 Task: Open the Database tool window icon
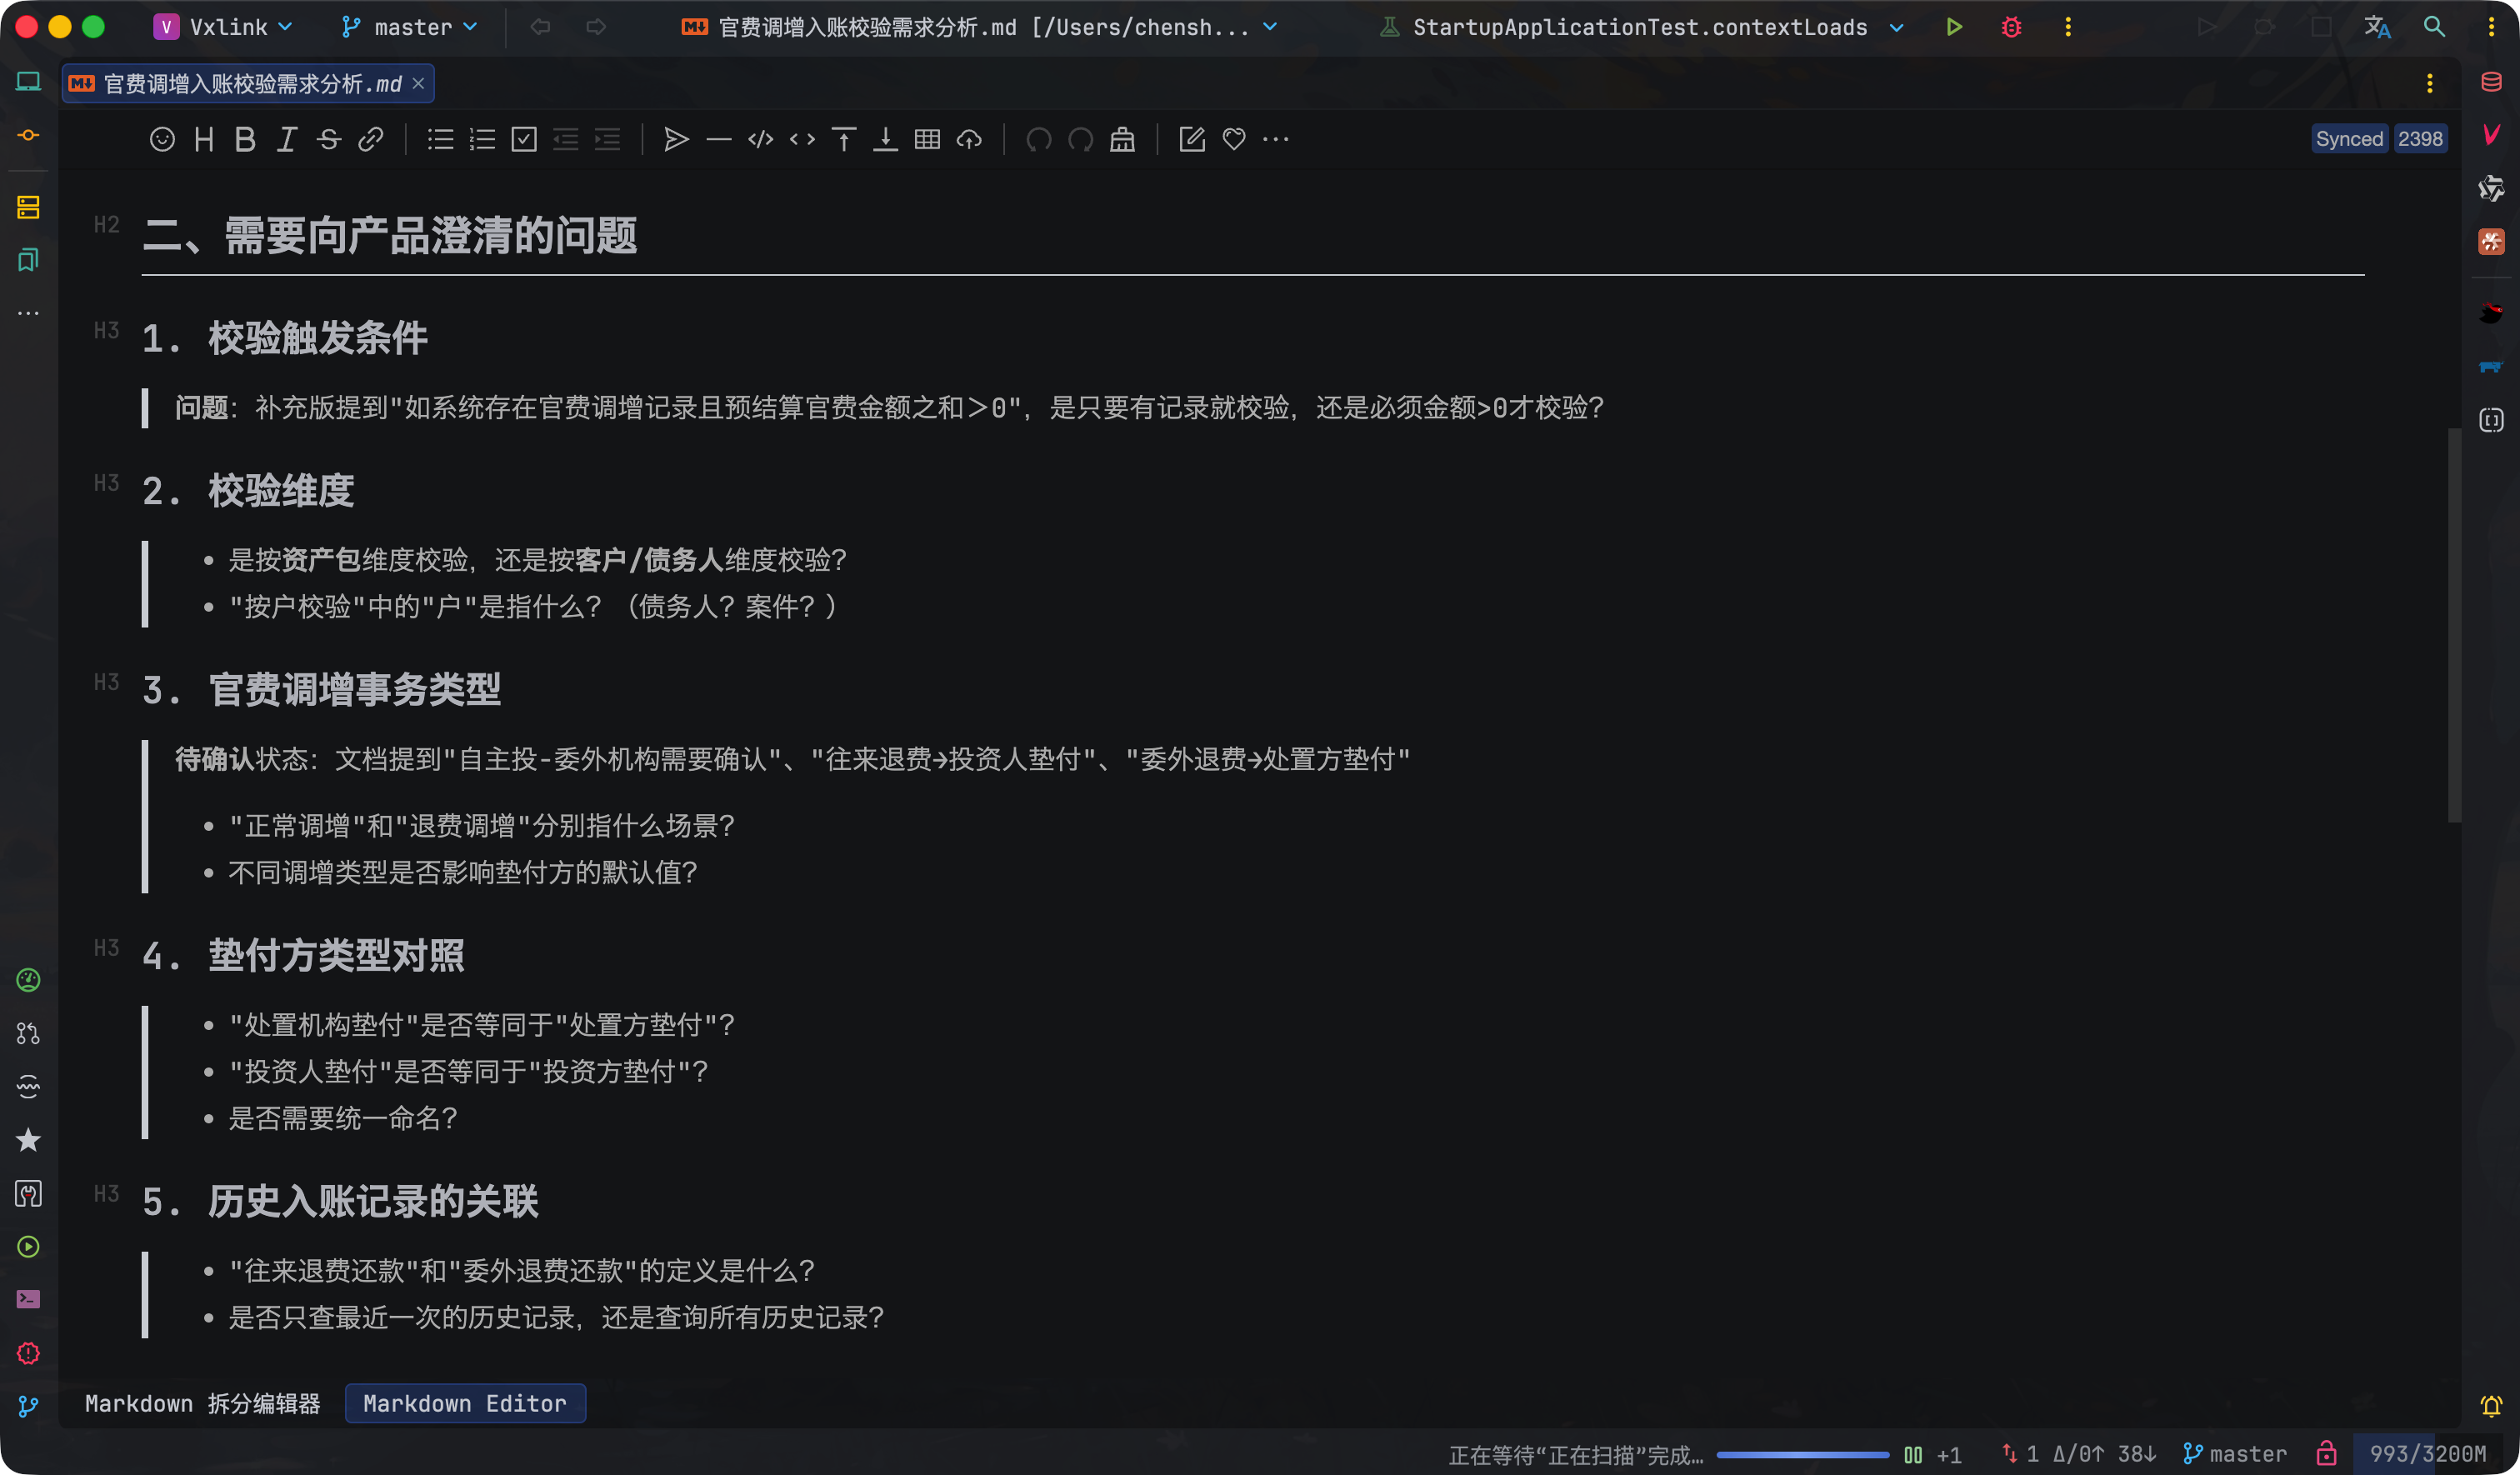click(x=2491, y=82)
